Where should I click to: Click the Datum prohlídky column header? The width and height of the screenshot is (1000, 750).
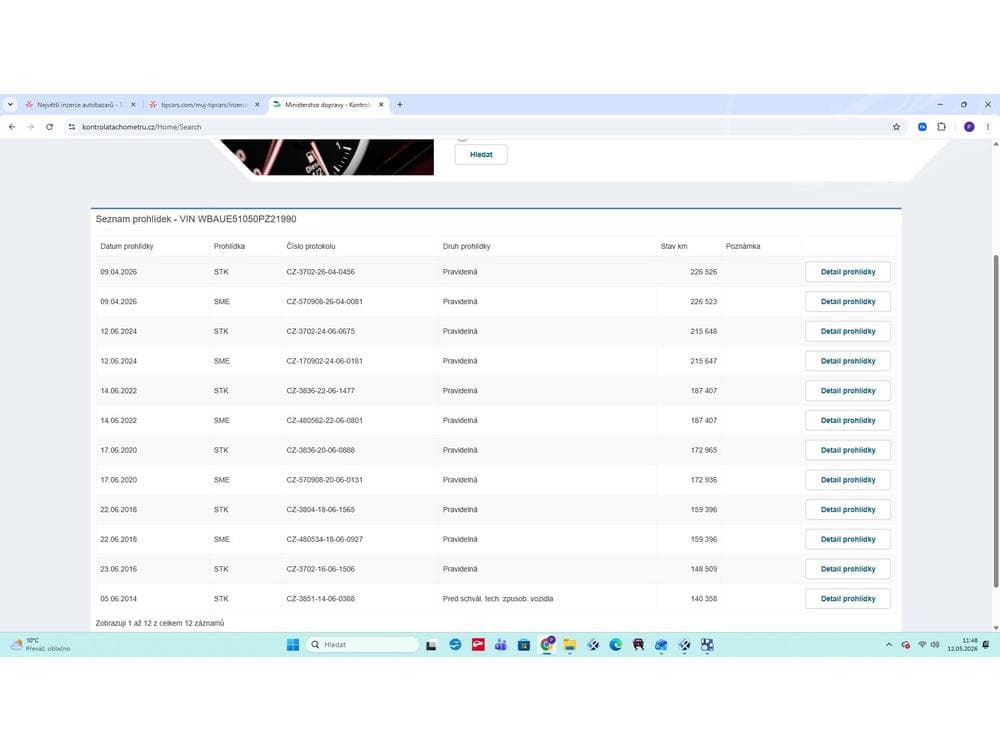point(127,246)
